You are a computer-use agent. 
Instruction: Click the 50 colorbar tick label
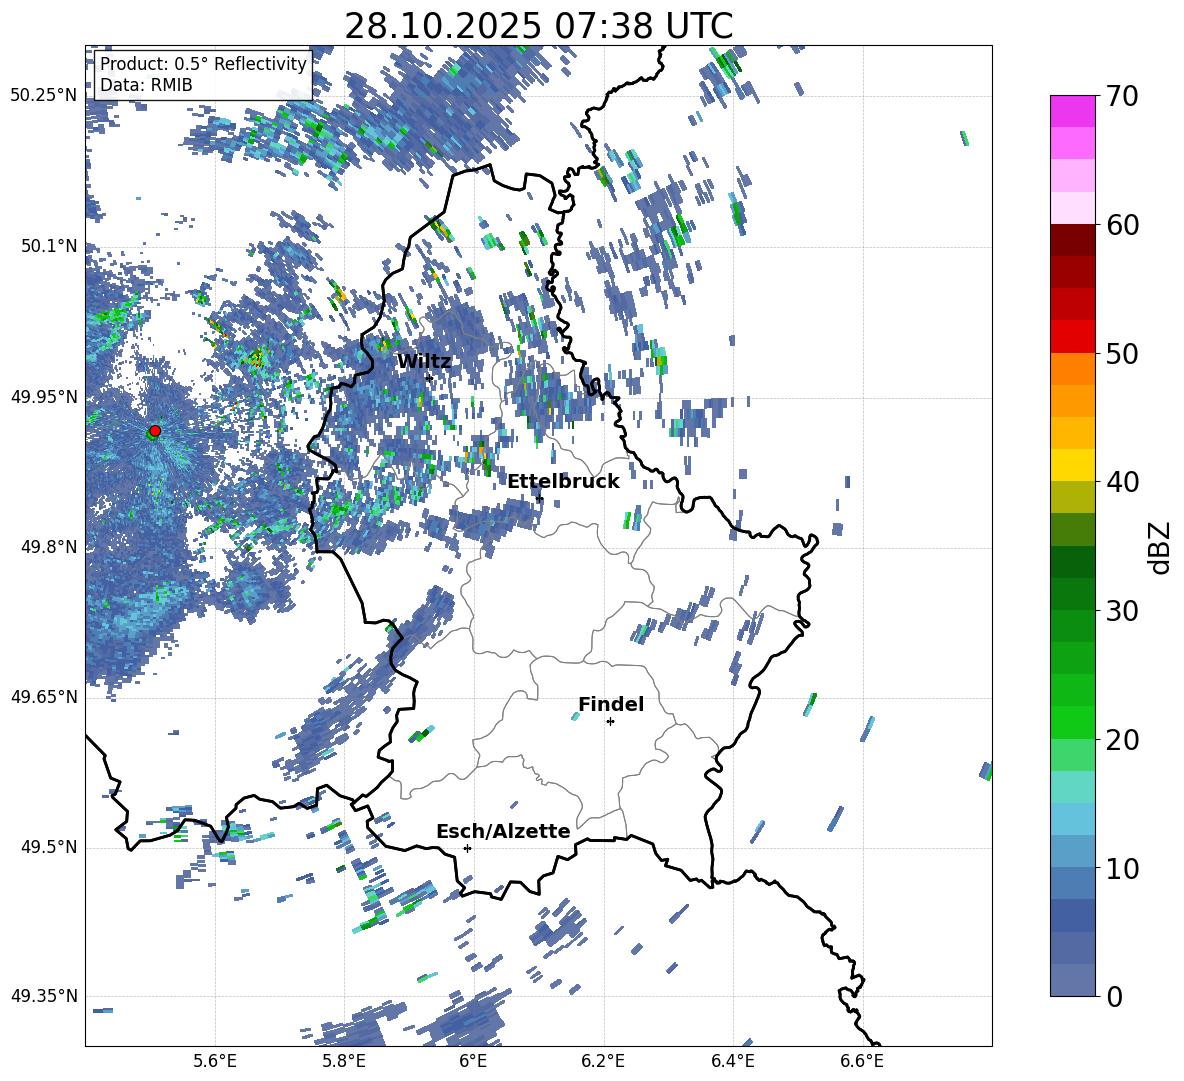(1122, 353)
